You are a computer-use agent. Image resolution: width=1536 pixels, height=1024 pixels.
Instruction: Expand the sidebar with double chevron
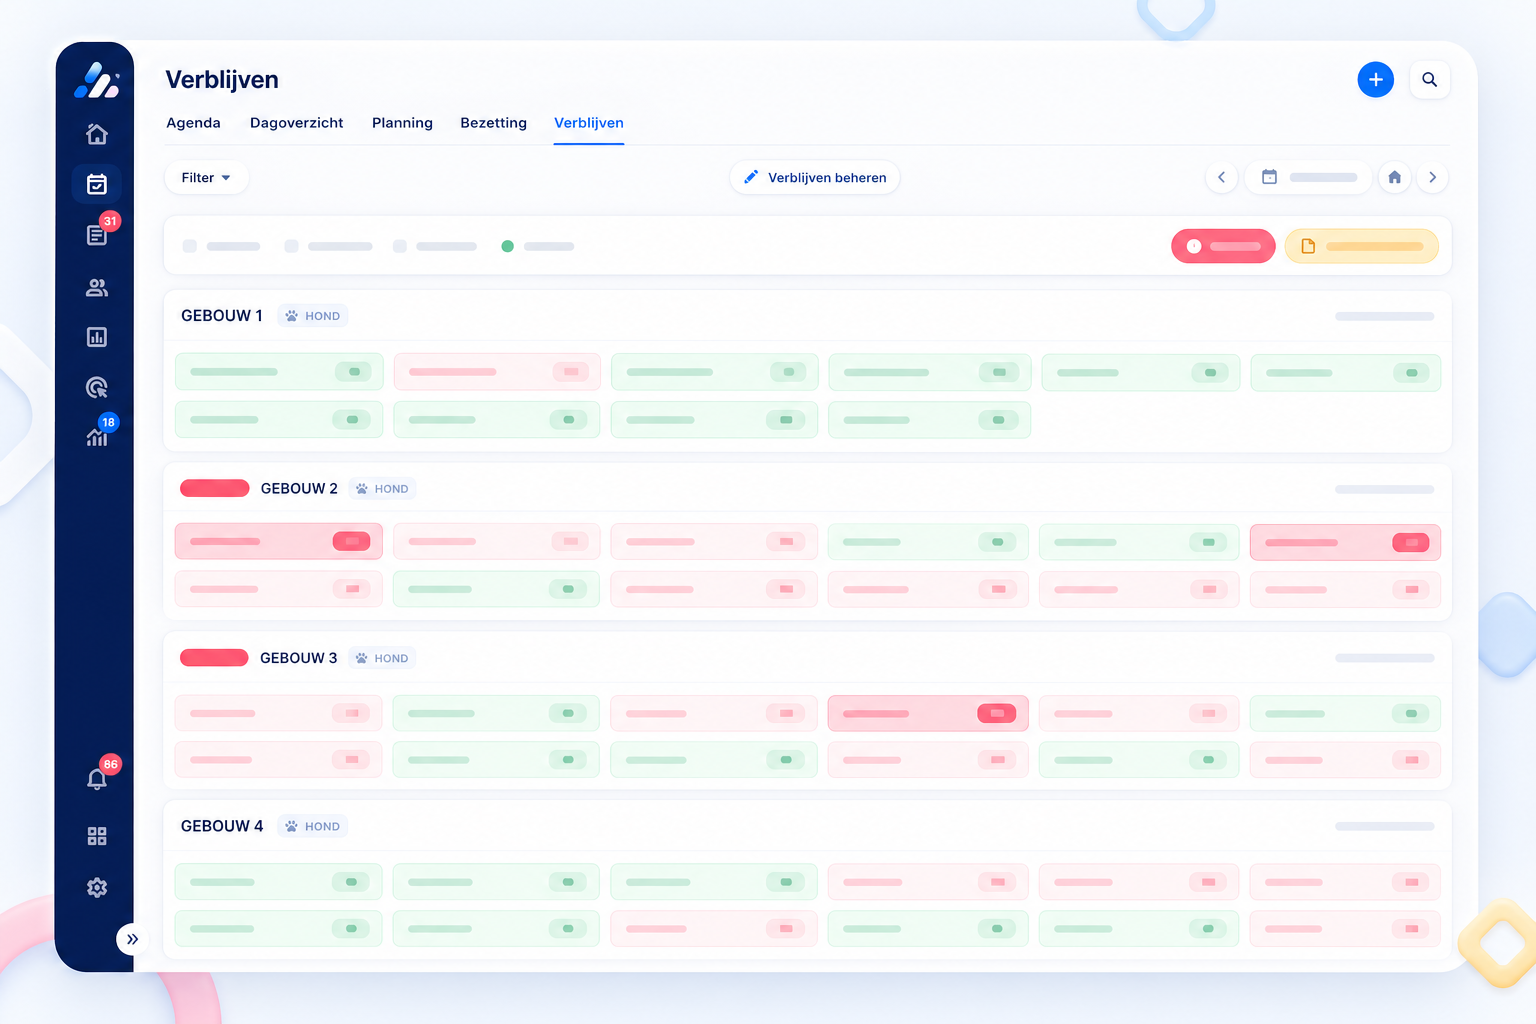point(132,939)
